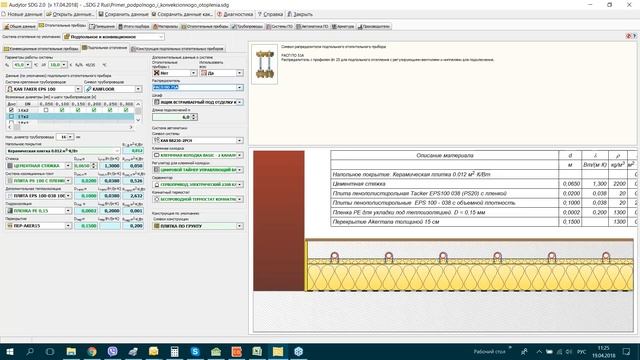
Task: Expand the Распределитель highlighted combo box
Action: click(240, 87)
